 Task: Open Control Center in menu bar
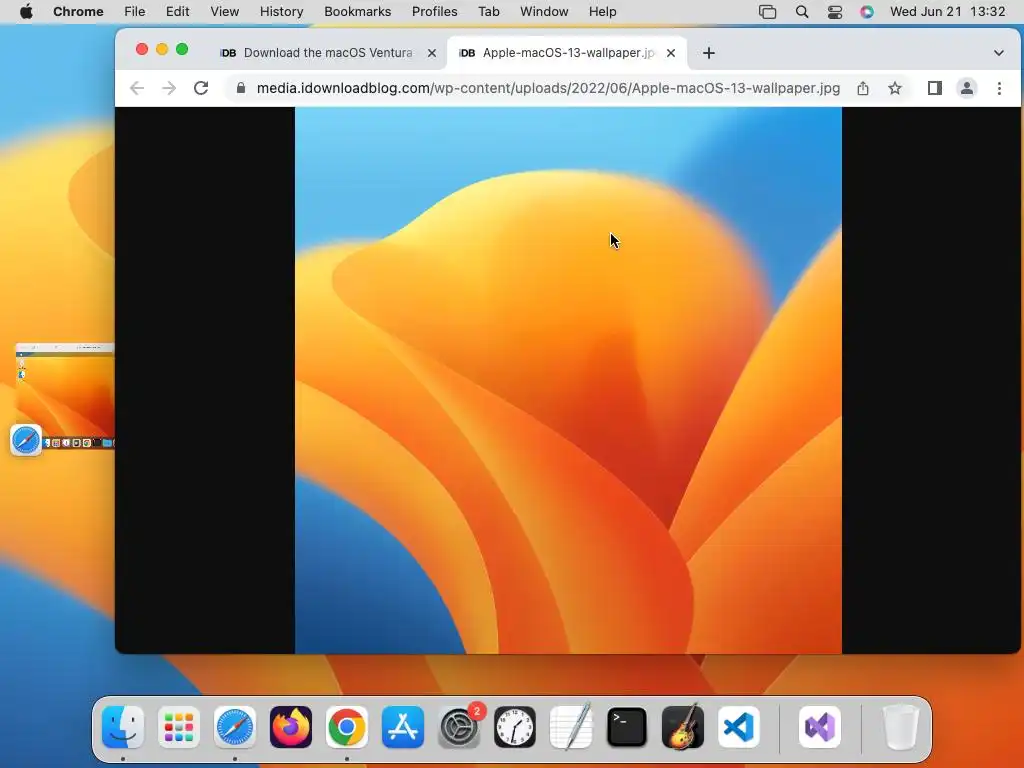[835, 12]
